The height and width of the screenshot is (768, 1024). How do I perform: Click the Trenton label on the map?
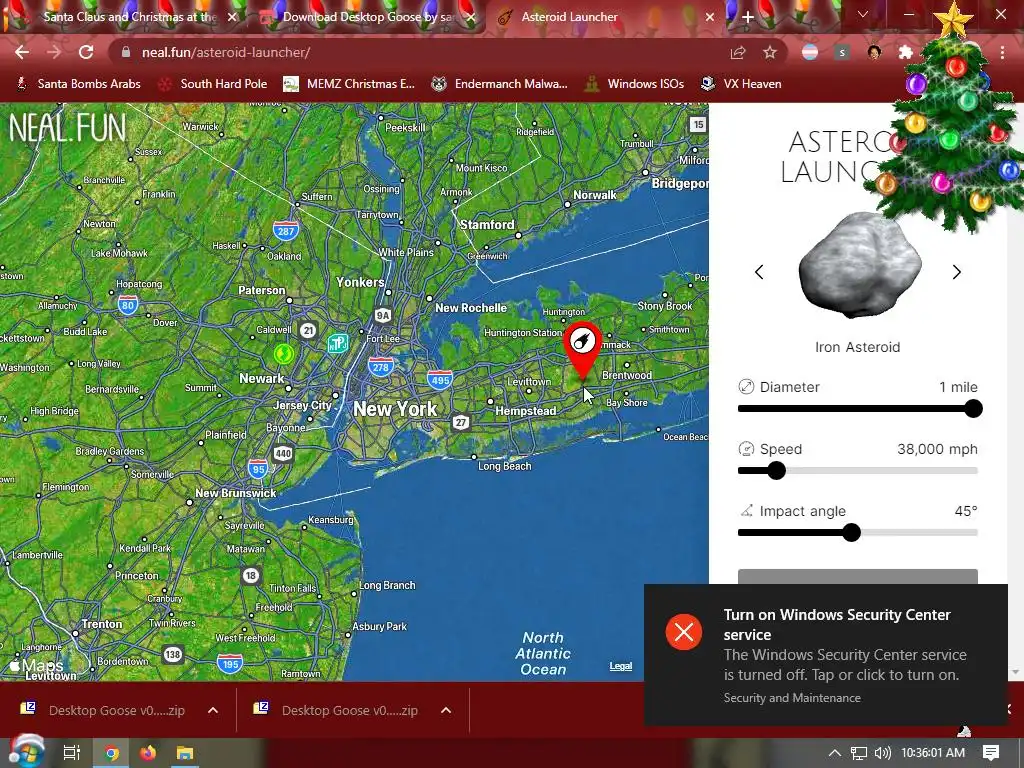[101, 624]
